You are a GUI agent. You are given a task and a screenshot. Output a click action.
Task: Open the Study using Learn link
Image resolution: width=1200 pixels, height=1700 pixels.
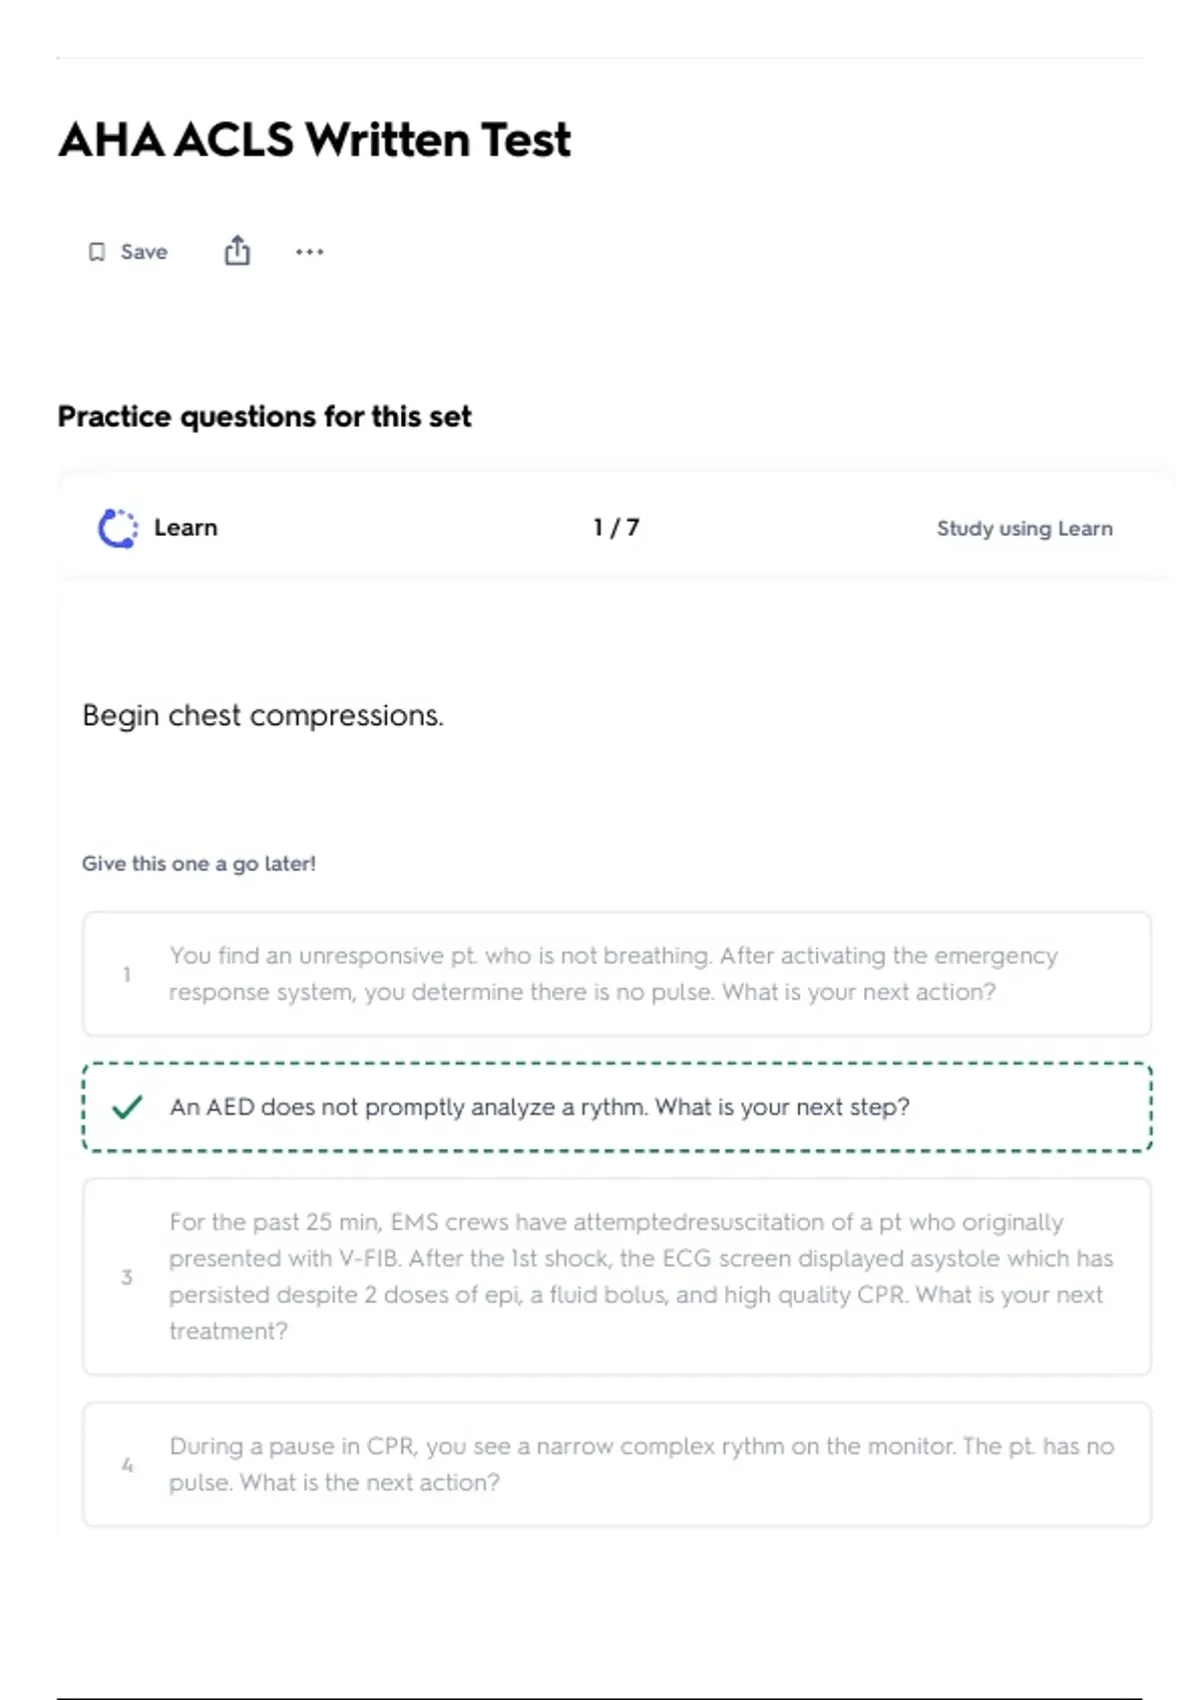pyautogui.click(x=1024, y=528)
